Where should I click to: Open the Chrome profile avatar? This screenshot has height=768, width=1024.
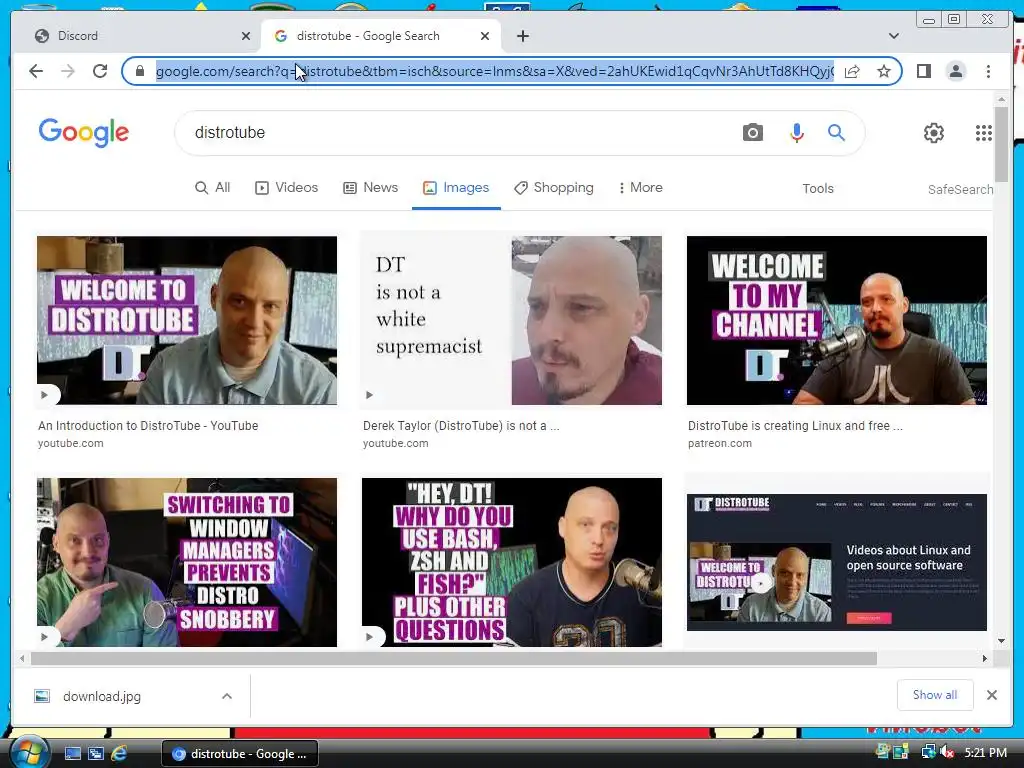click(x=955, y=71)
